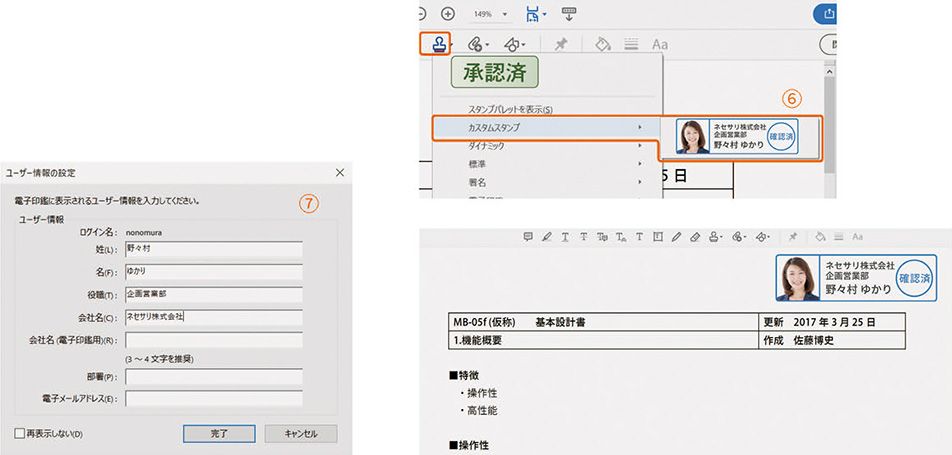Select the pencil drawing tool in lower window

pos(676,237)
